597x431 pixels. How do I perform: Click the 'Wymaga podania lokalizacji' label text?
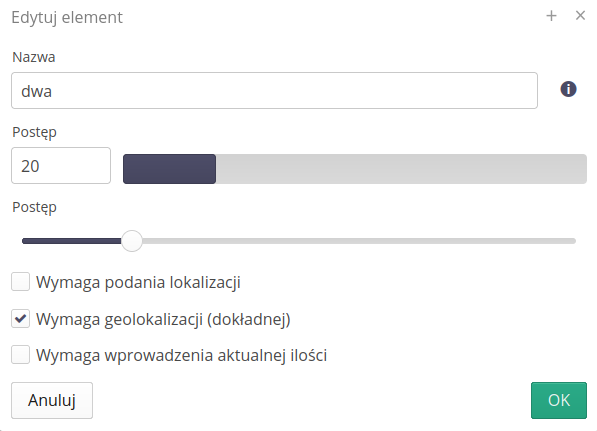click(138, 283)
